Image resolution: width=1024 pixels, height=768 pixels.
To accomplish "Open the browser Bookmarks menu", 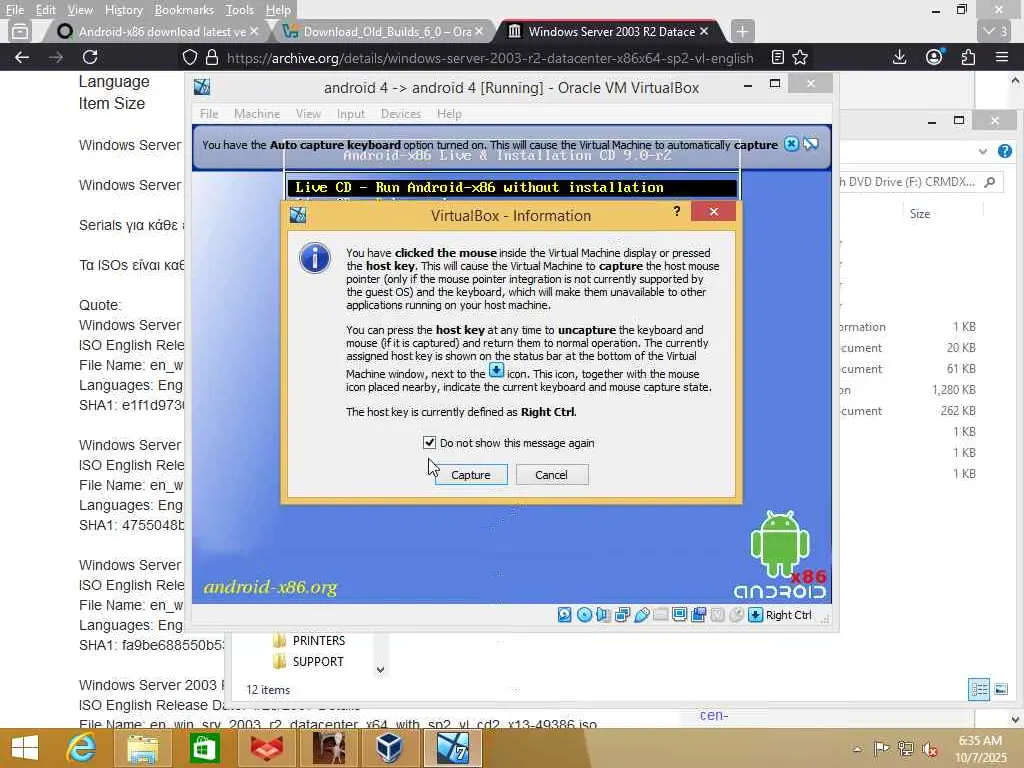I will (x=184, y=10).
